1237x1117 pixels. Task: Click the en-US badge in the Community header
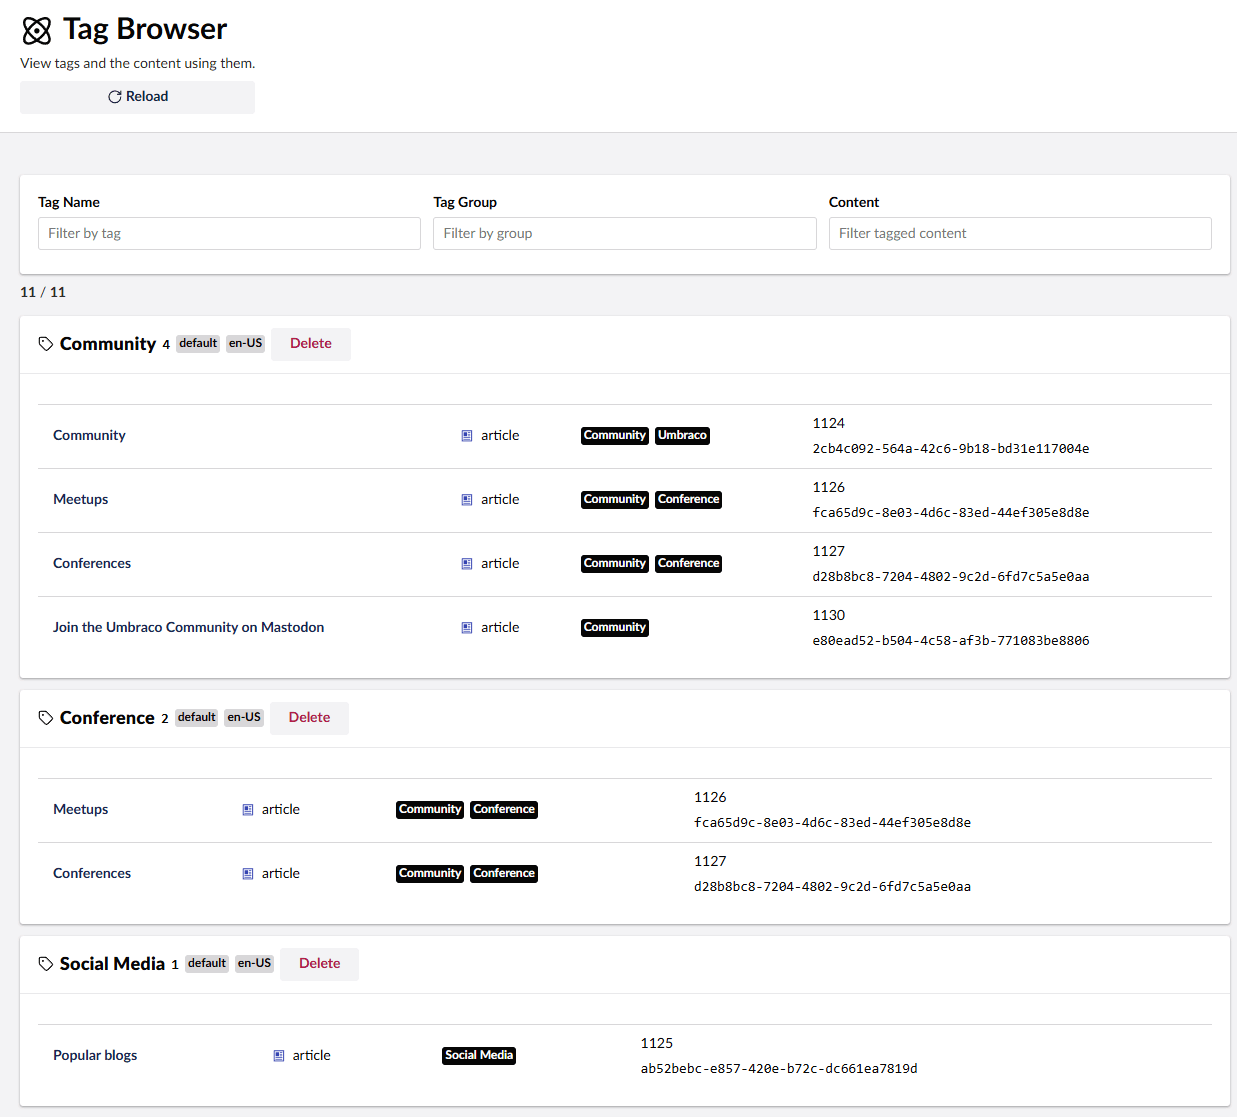(246, 344)
